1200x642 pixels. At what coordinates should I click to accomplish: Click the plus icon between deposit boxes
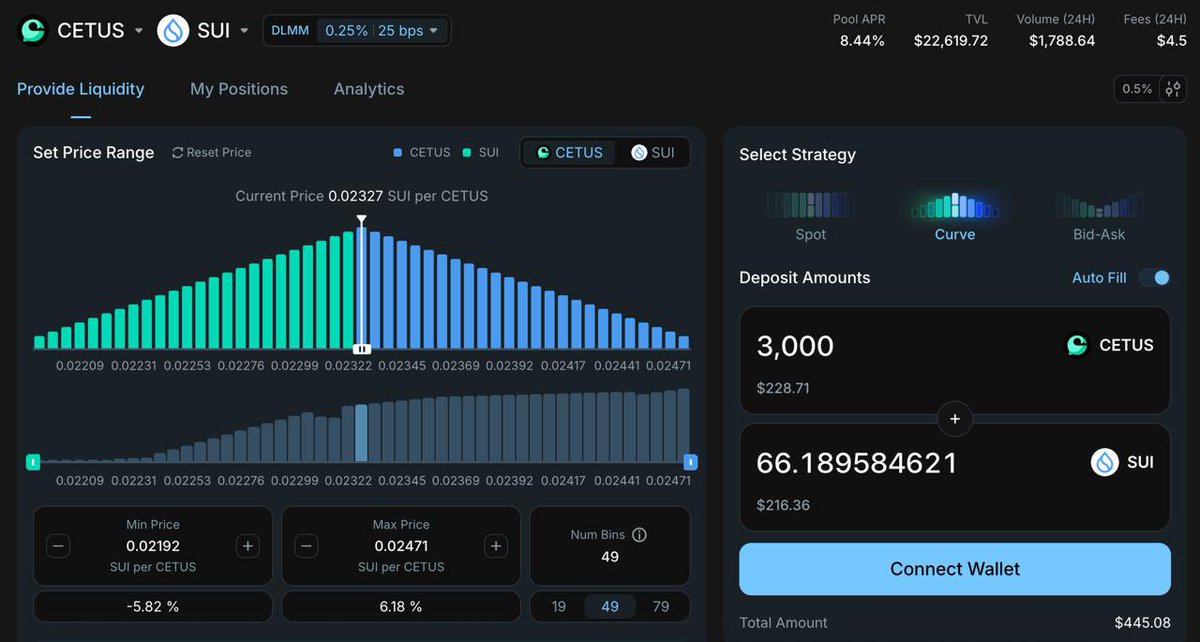pos(955,419)
